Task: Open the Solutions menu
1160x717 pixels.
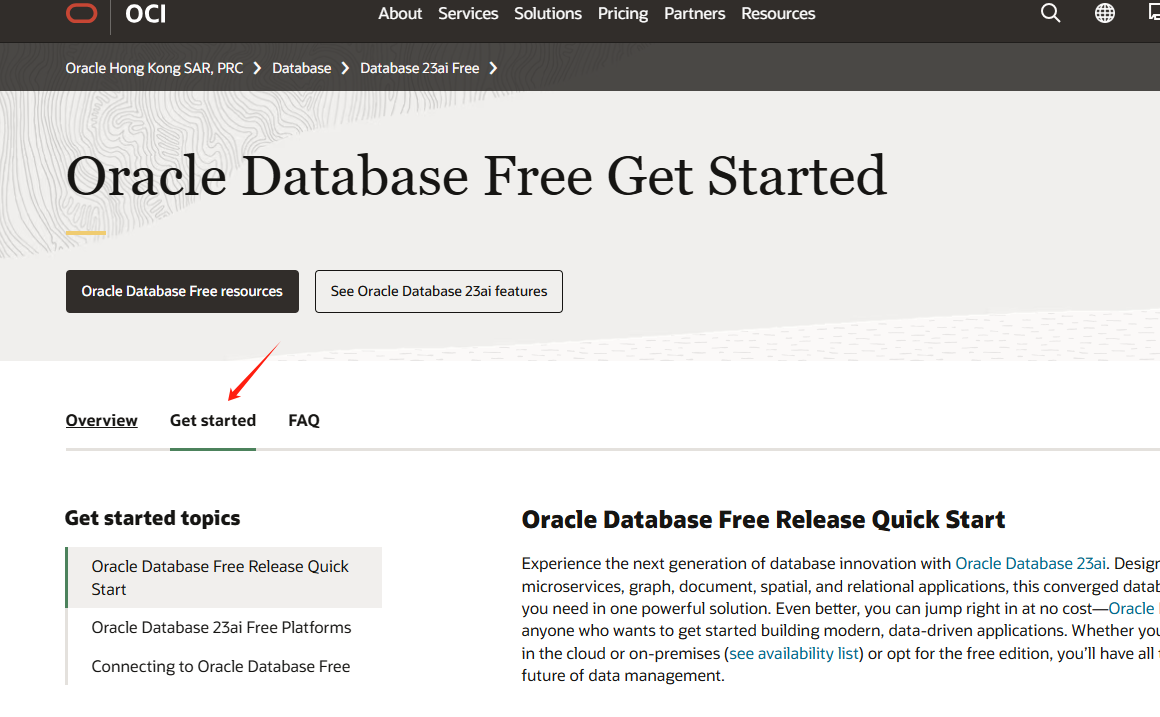Action: tap(547, 13)
